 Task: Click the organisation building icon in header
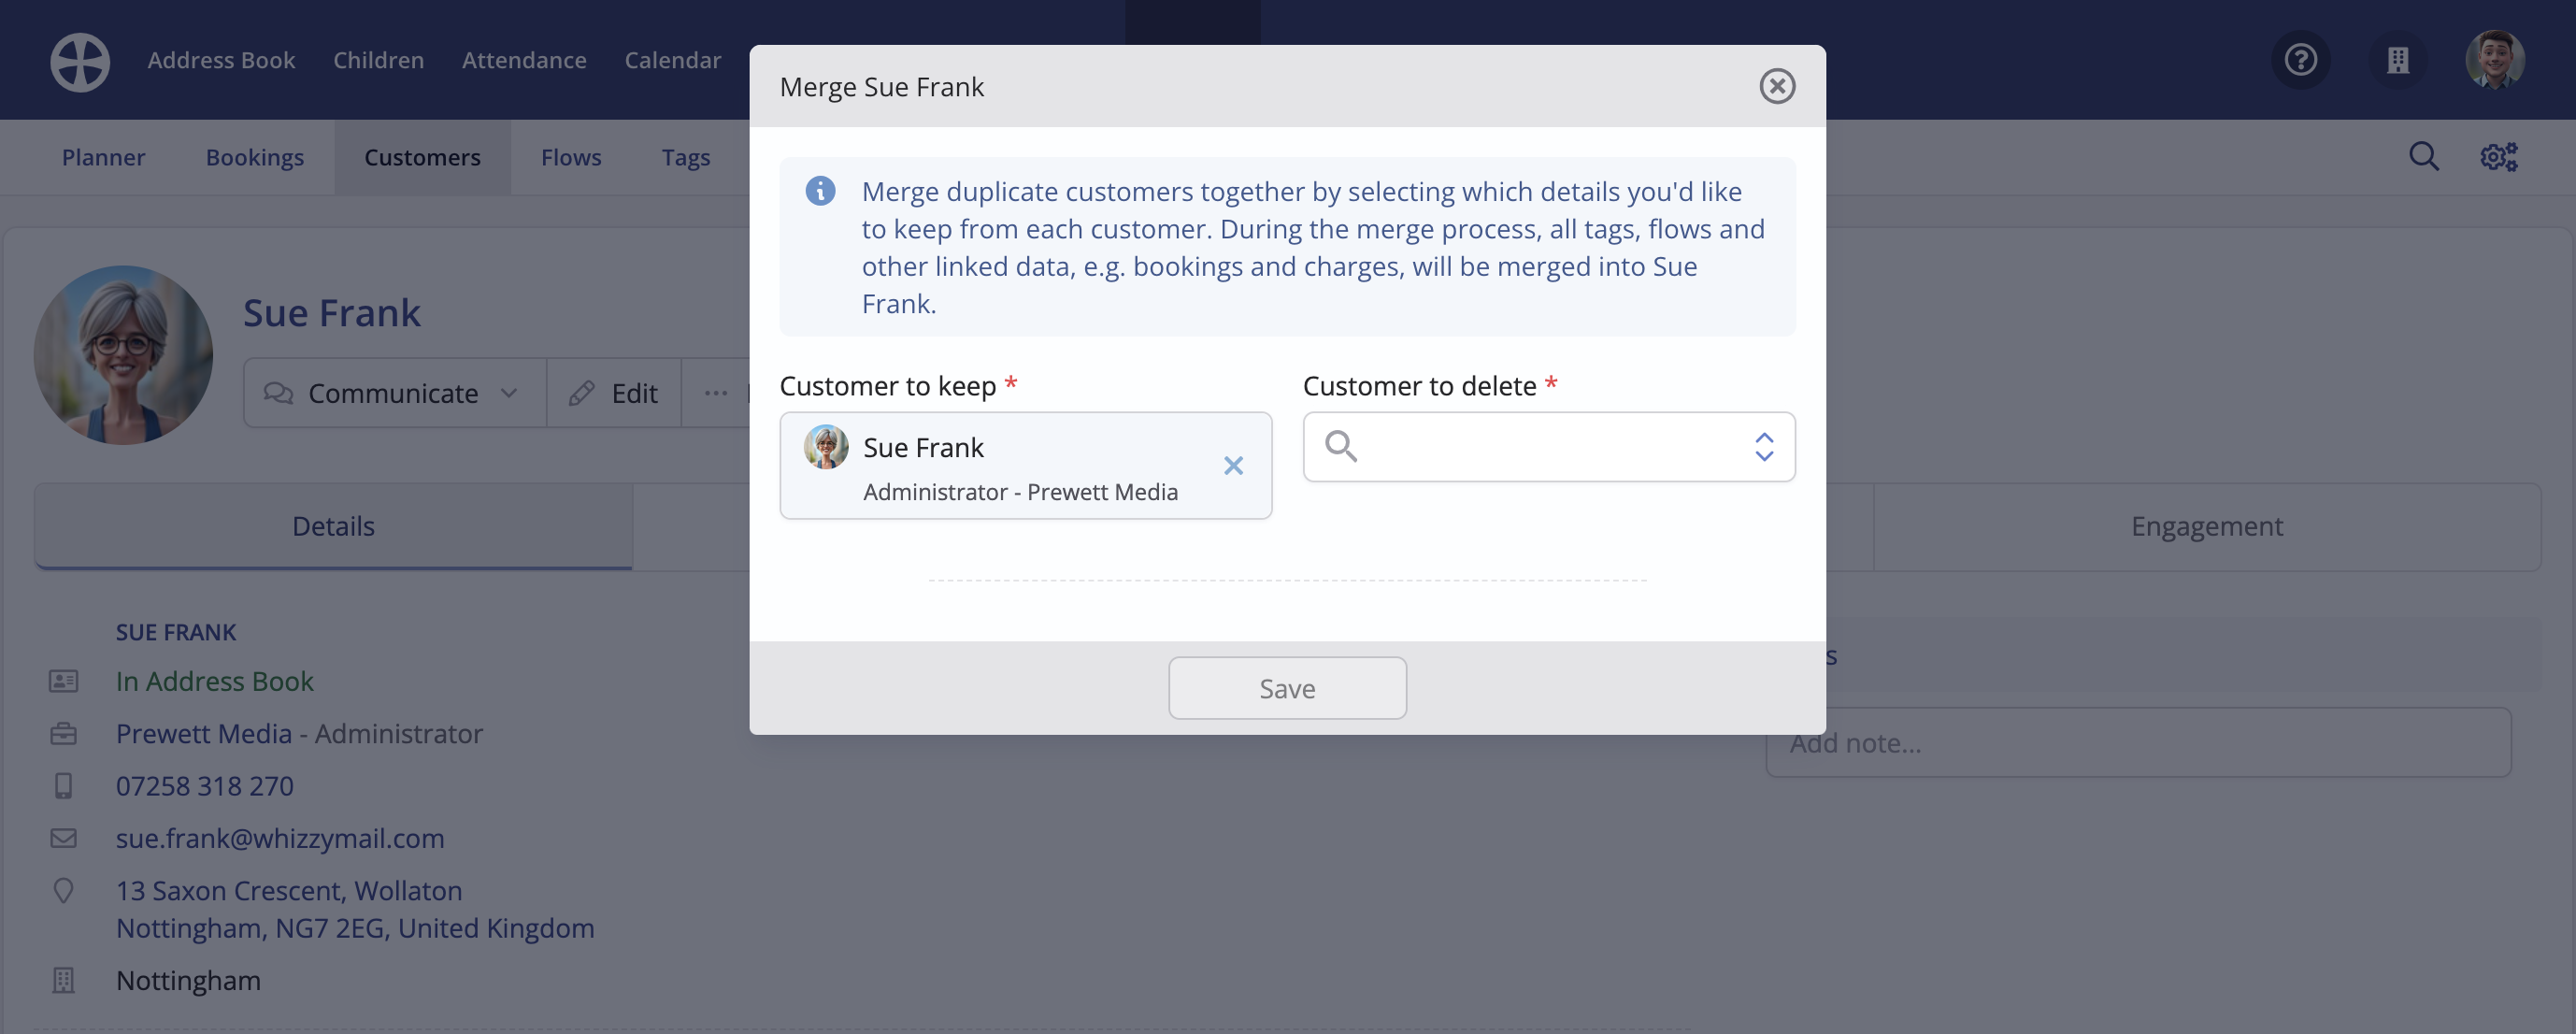tap(2398, 60)
